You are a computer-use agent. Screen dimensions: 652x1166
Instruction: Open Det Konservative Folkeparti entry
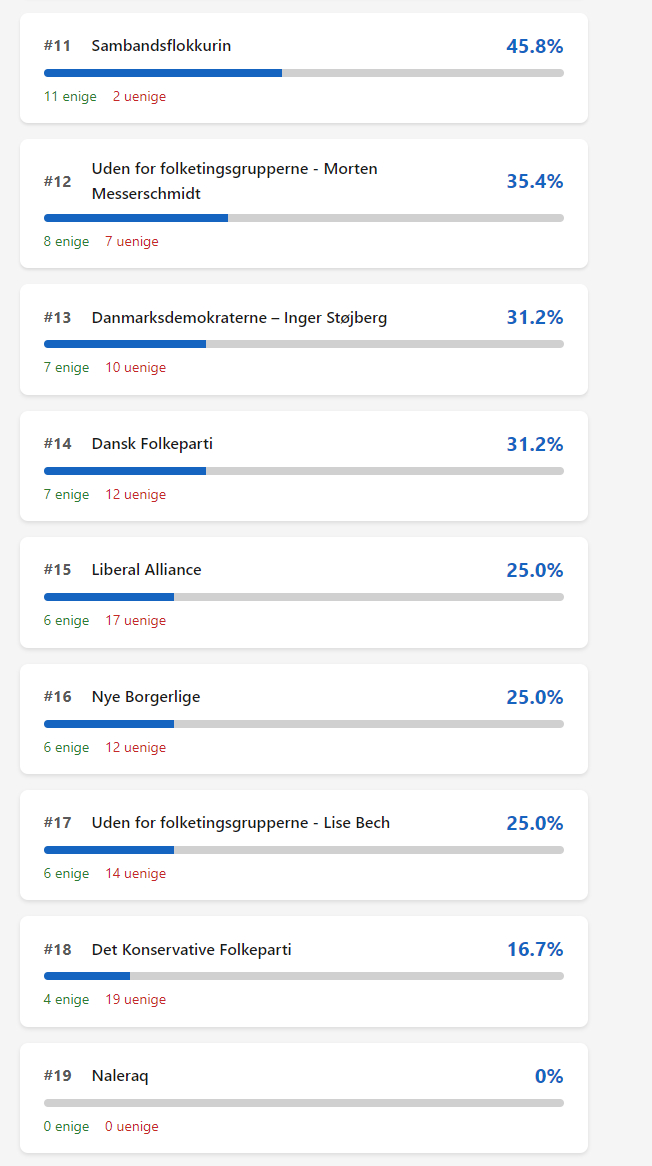tap(191, 950)
